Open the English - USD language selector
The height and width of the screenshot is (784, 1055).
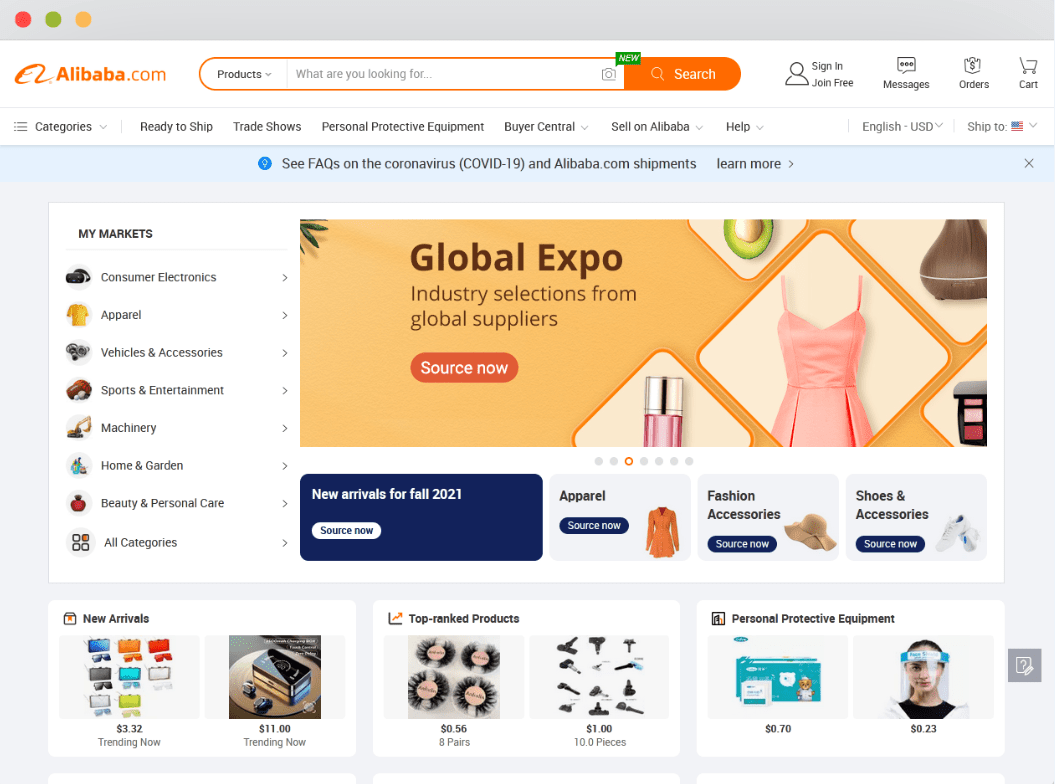tap(902, 127)
